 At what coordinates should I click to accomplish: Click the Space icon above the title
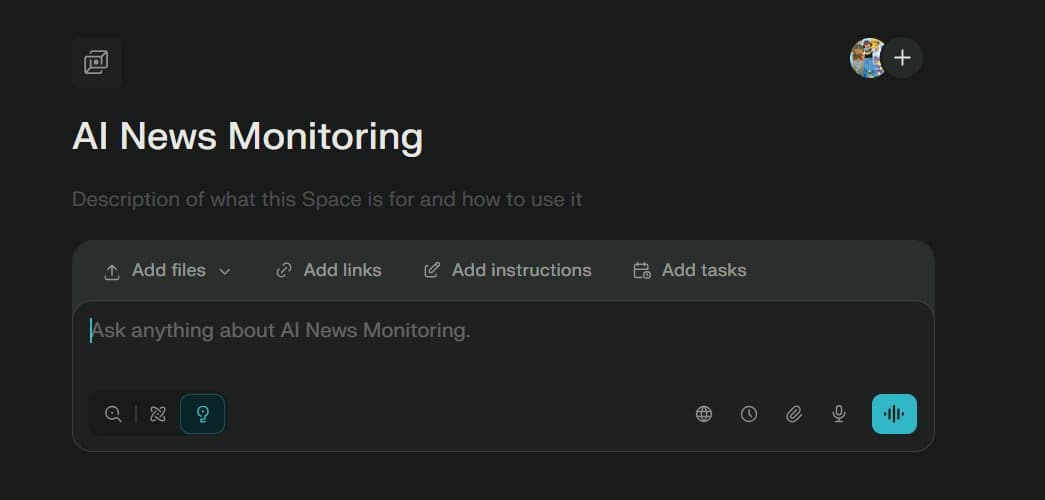[x=96, y=62]
